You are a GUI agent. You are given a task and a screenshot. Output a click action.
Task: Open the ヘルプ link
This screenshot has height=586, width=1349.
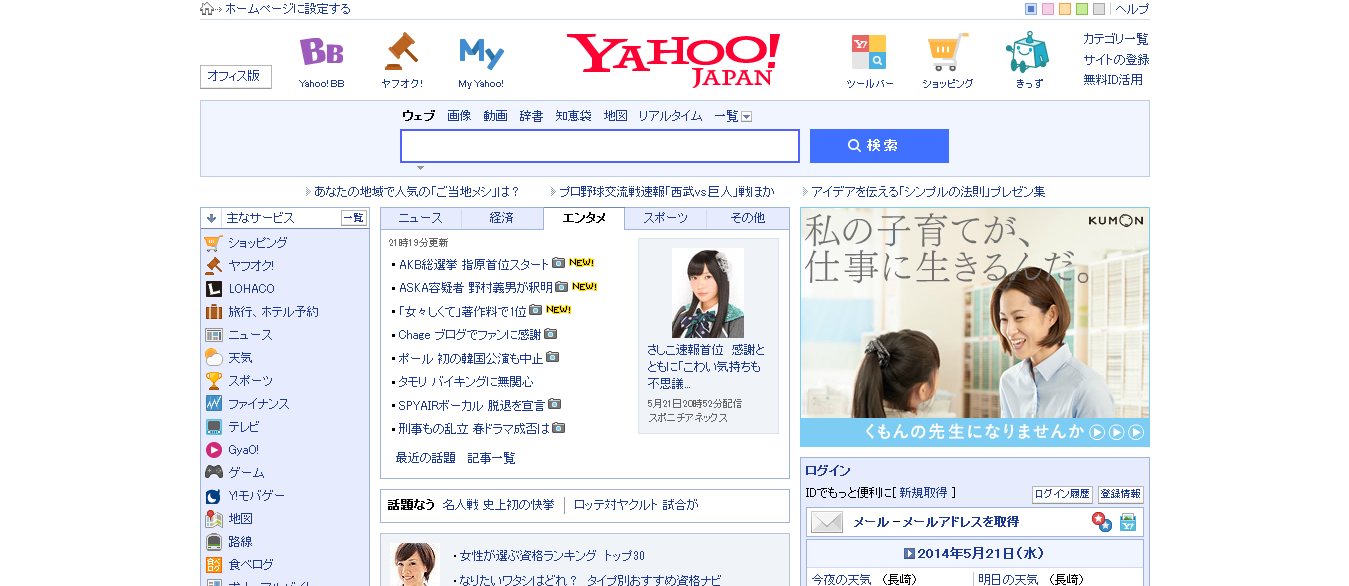(1132, 9)
